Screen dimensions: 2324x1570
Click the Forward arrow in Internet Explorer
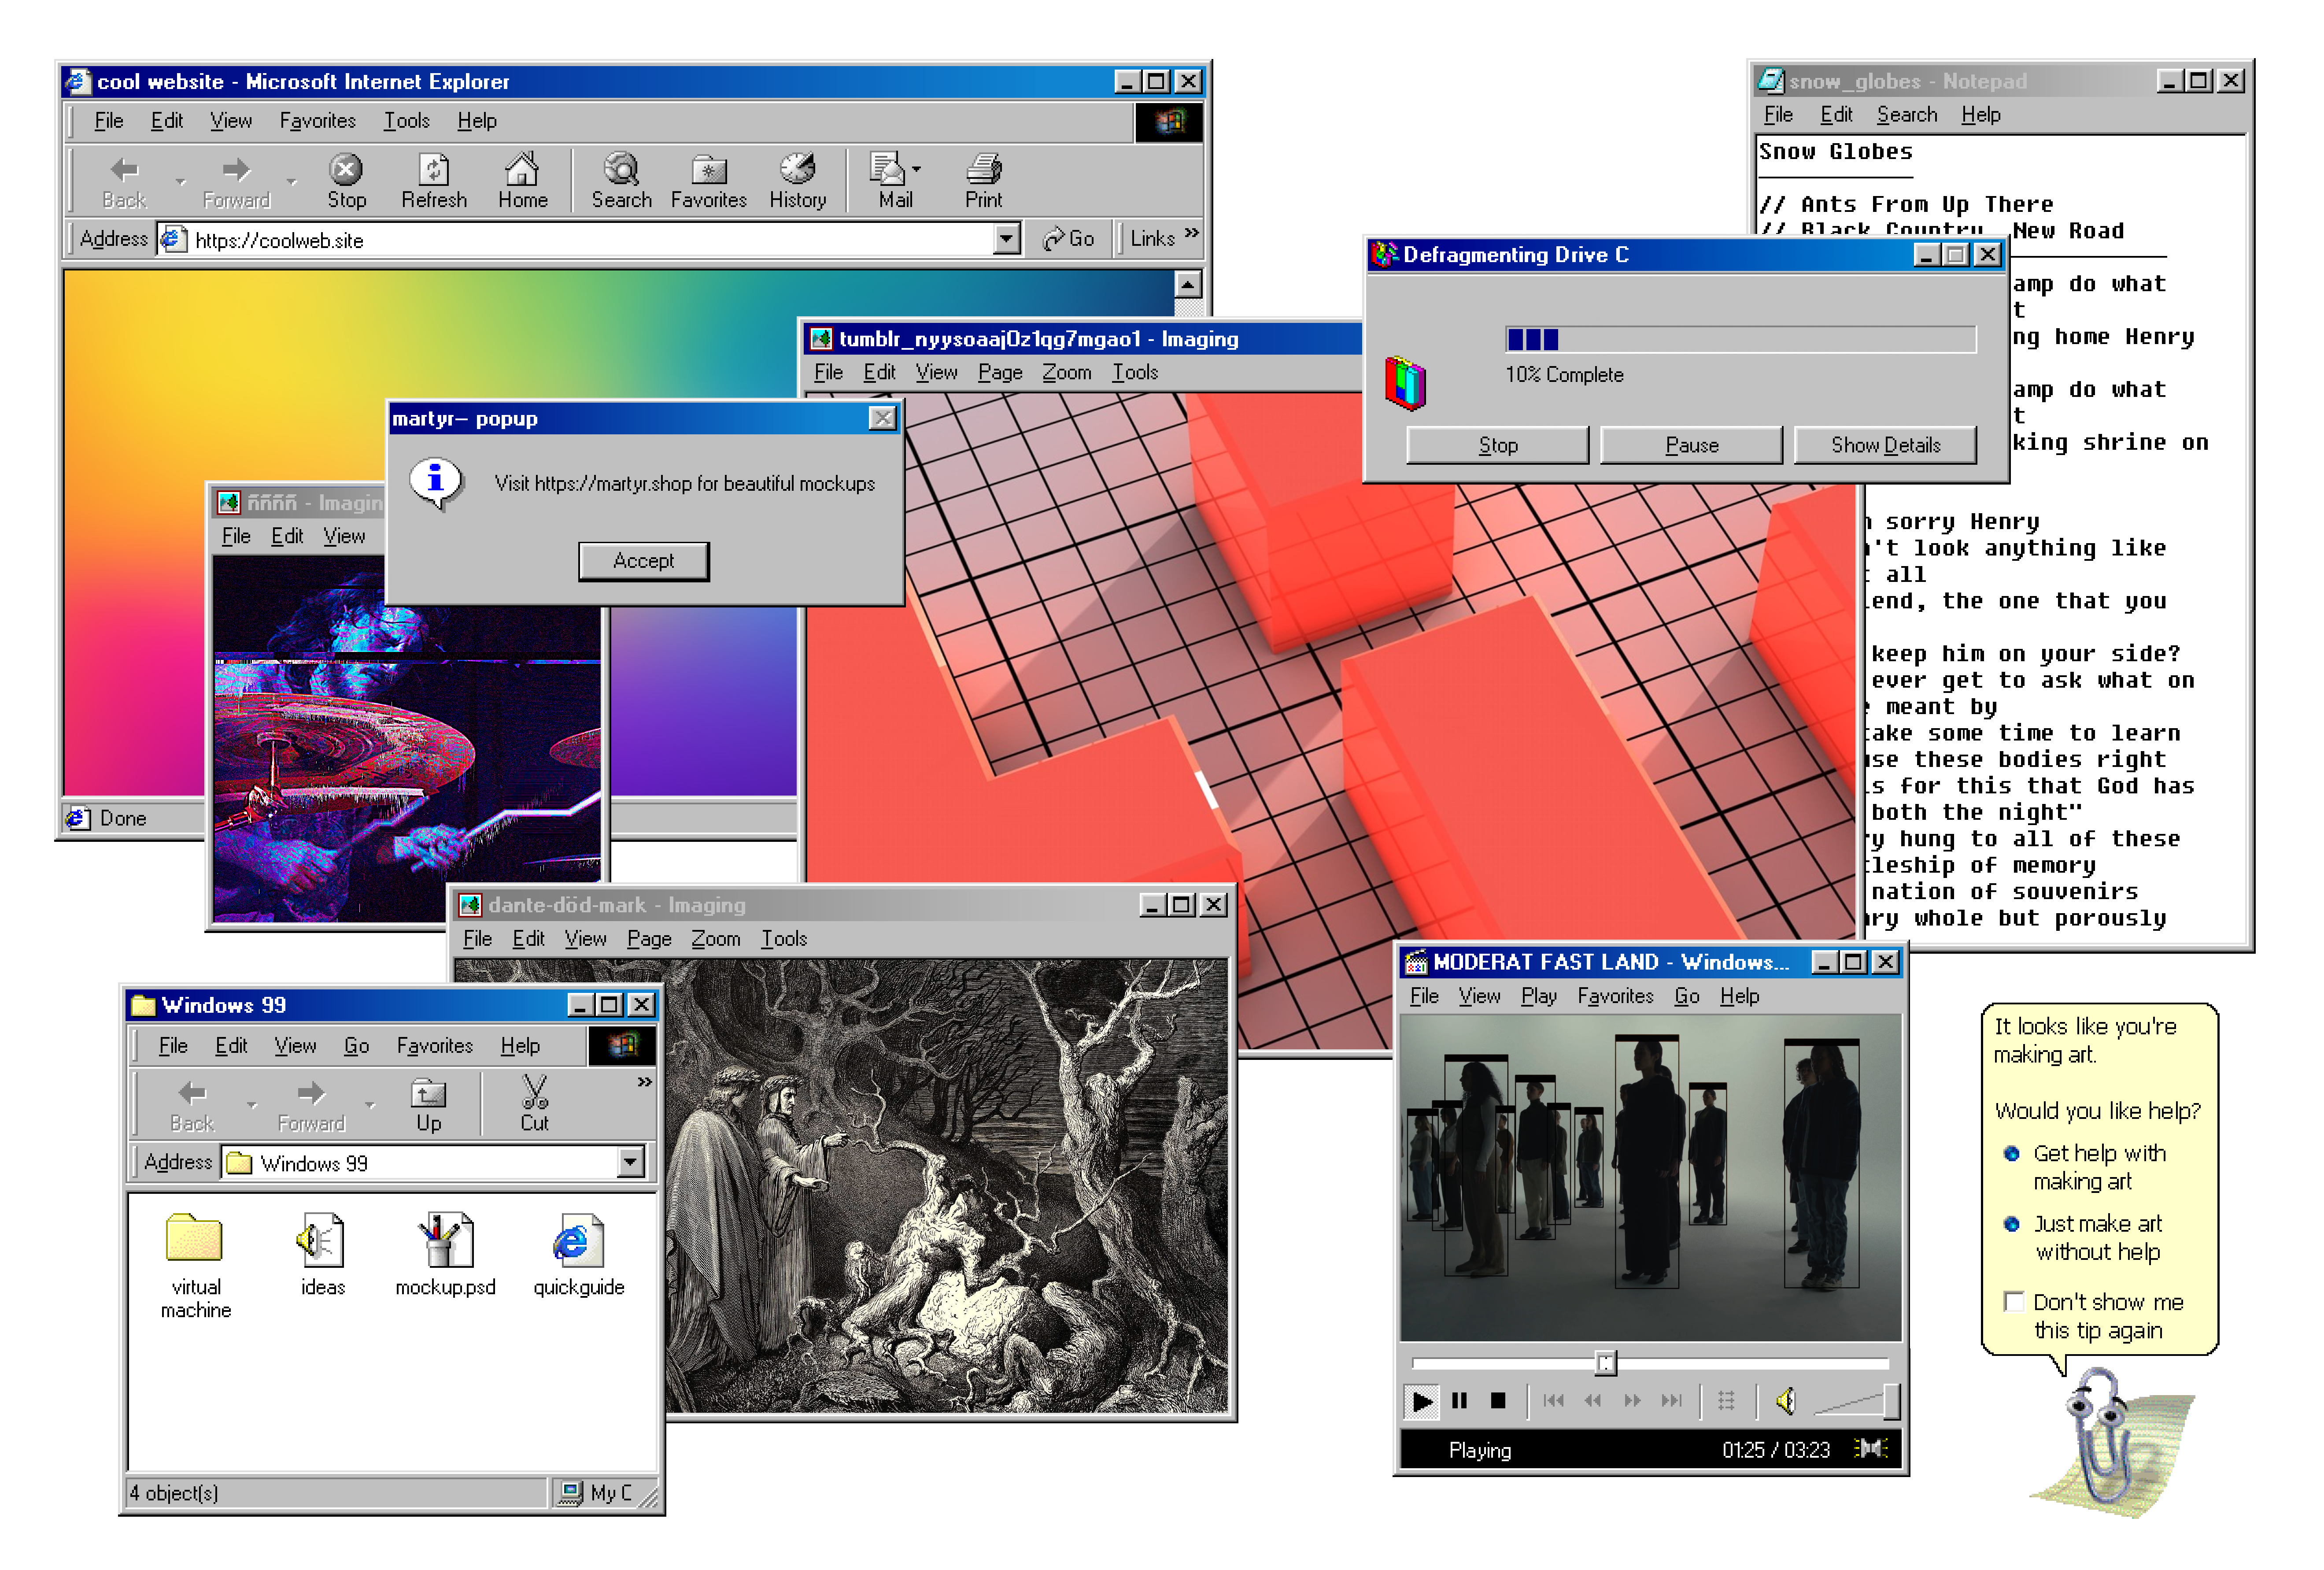tap(236, 181)
